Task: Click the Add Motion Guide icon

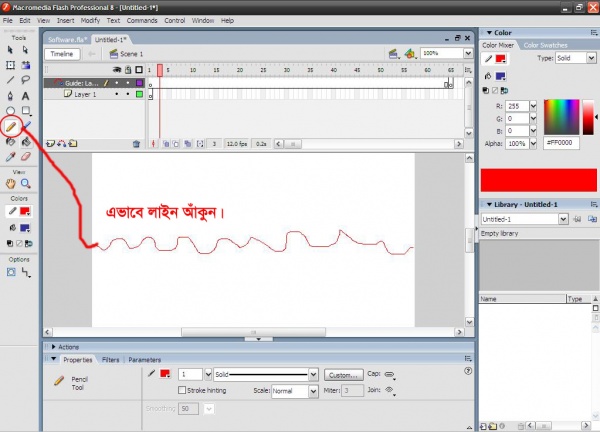Action: point(61,144)
